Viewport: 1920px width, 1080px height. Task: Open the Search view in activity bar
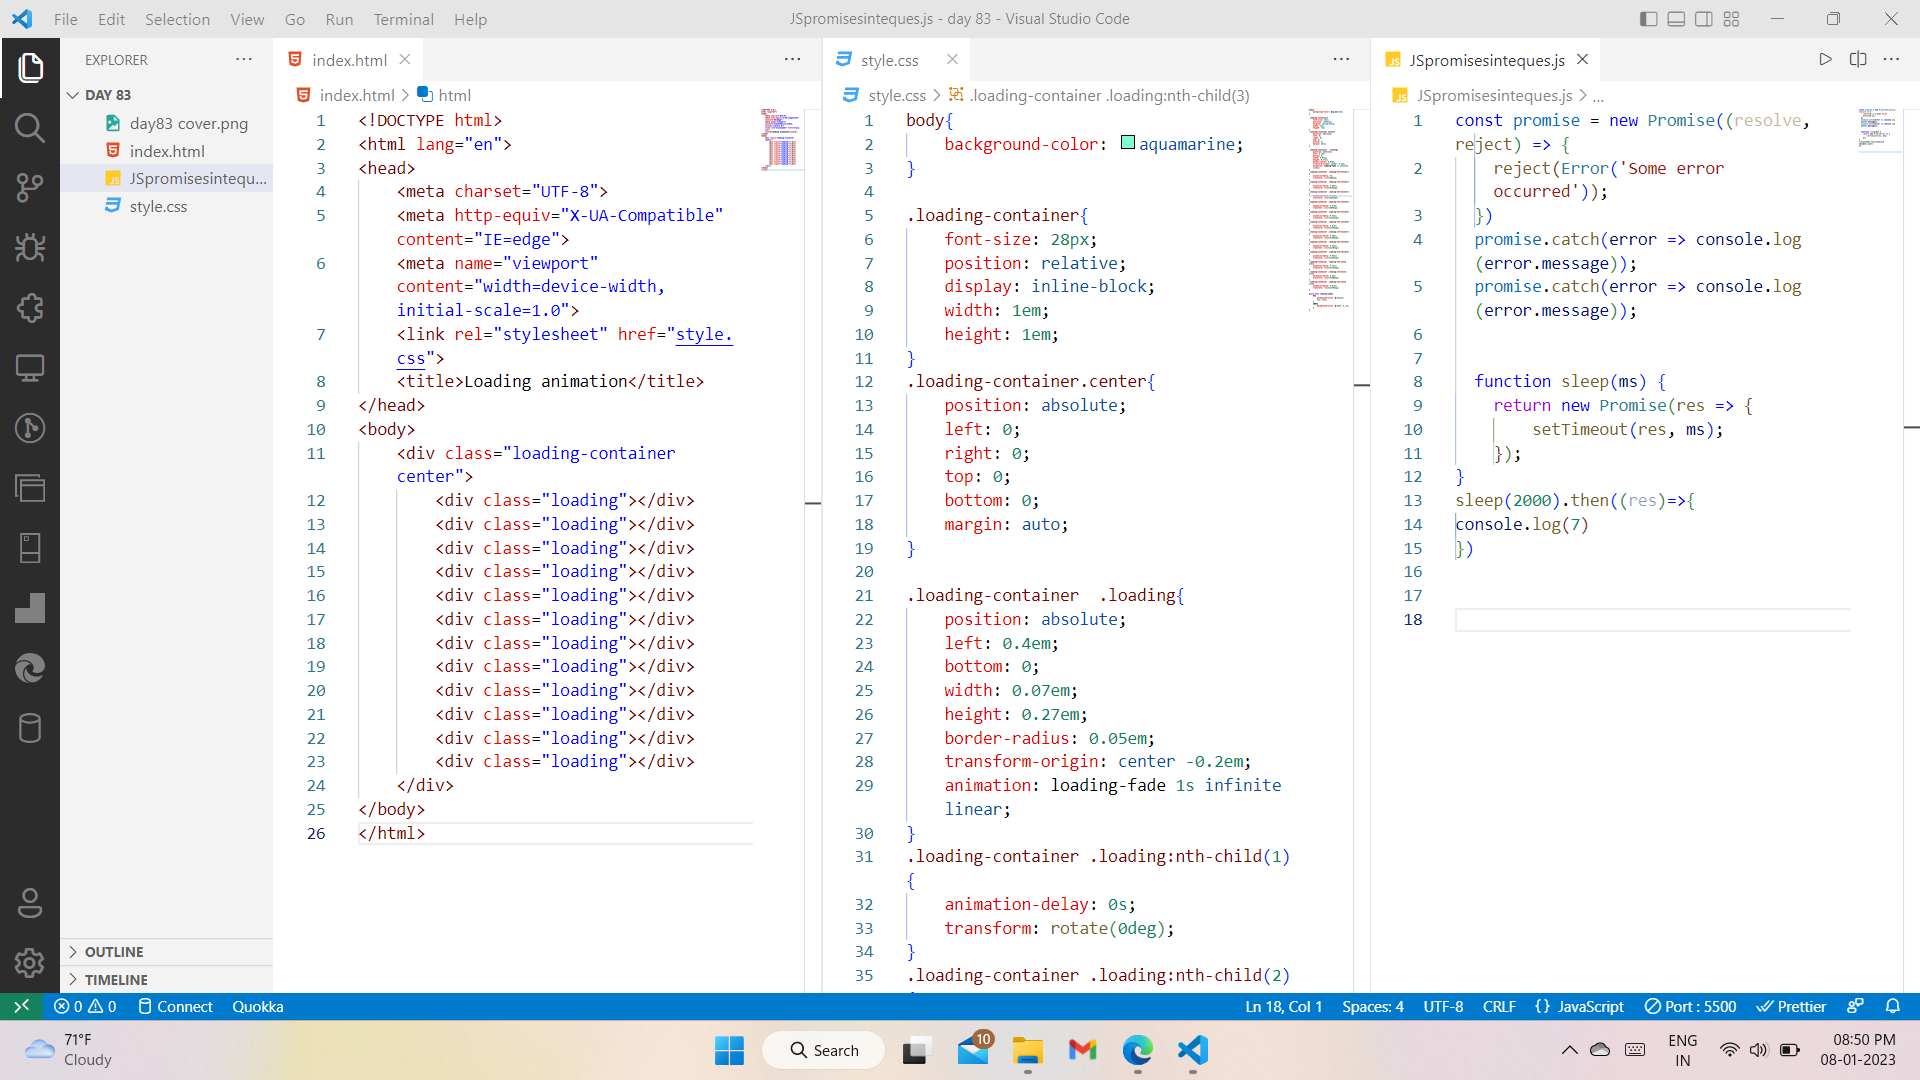(x=30, y=128)
